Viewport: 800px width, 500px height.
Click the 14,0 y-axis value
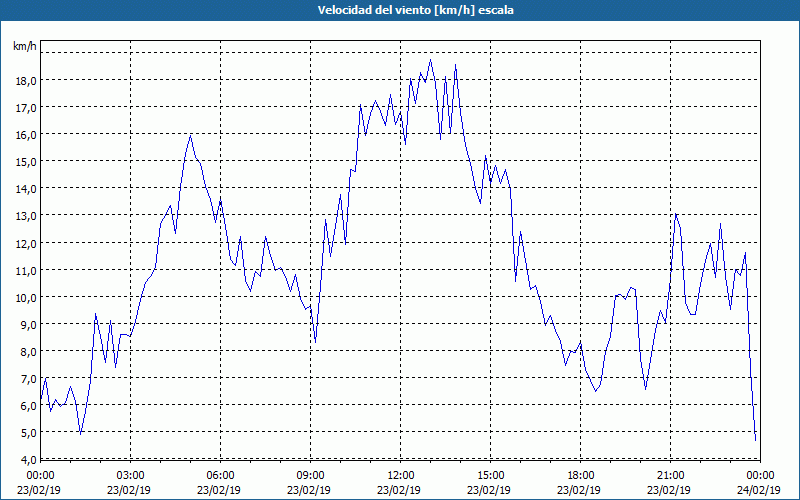point(26,189)
